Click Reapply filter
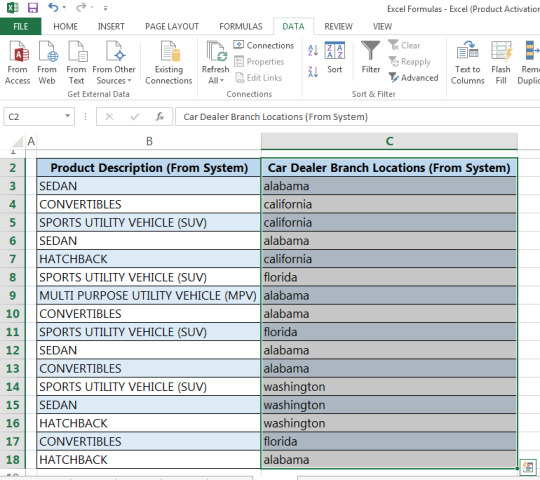 [x=409, y=62]
